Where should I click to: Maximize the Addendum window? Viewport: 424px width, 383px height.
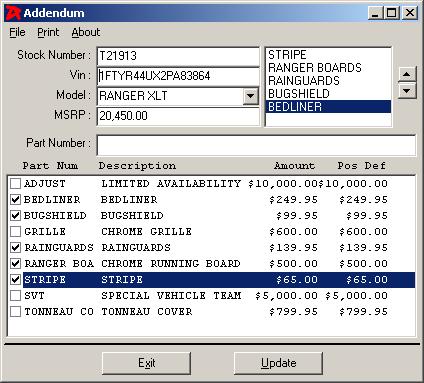tap(392, 13)
